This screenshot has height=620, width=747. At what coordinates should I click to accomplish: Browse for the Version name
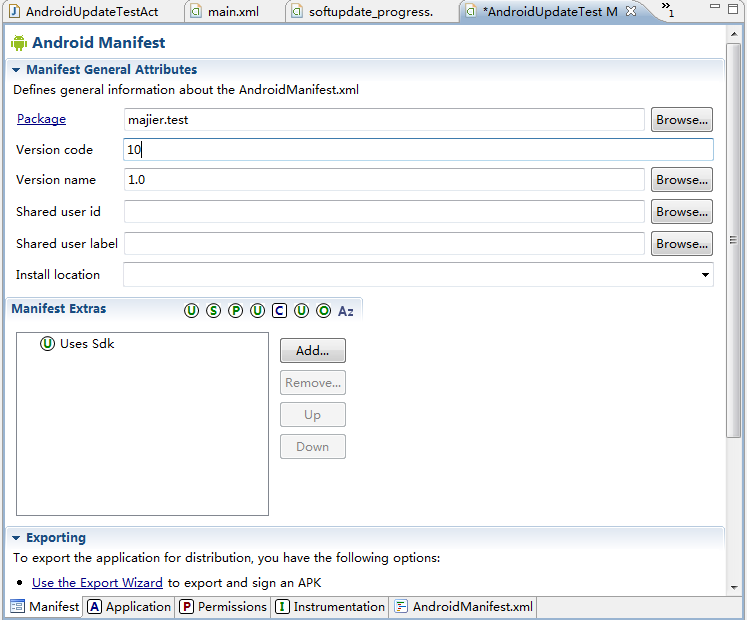click(x=682, y=180)
